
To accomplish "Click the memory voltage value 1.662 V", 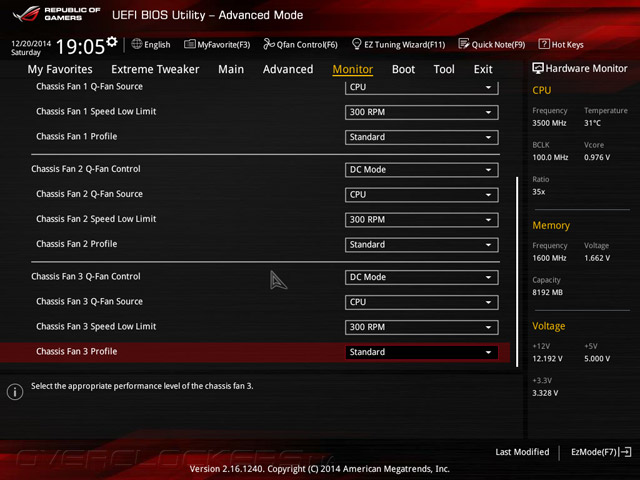I will click(x=597, y=258).
